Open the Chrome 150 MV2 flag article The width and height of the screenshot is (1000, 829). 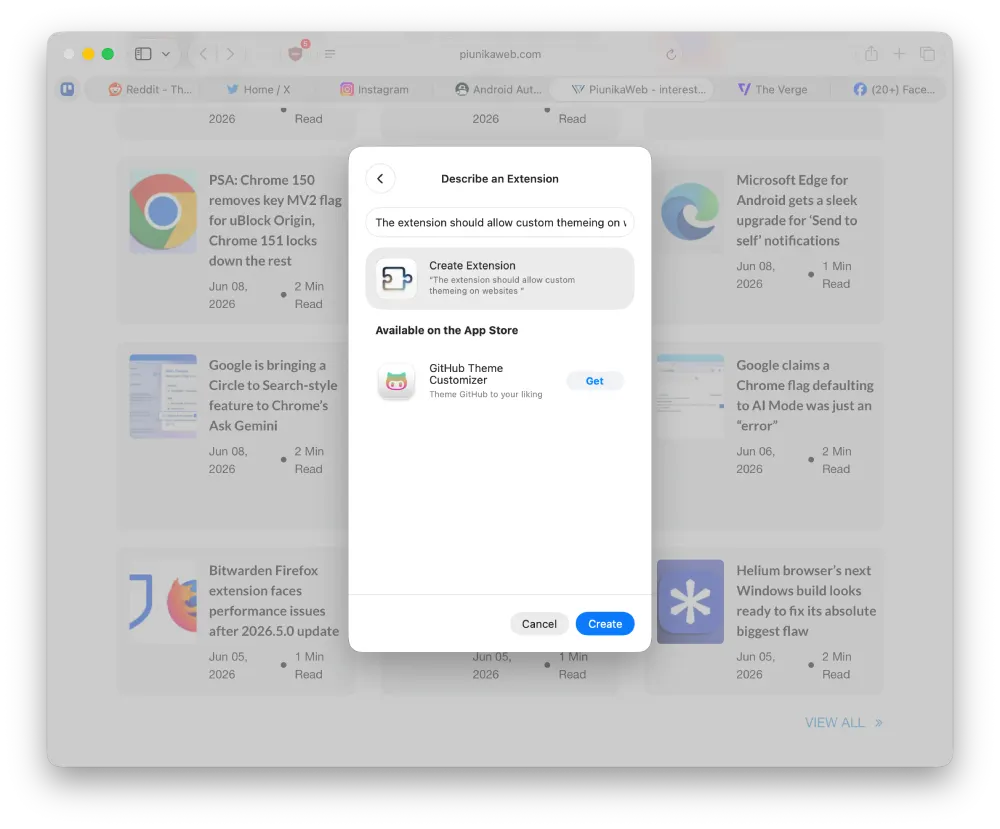276,220
